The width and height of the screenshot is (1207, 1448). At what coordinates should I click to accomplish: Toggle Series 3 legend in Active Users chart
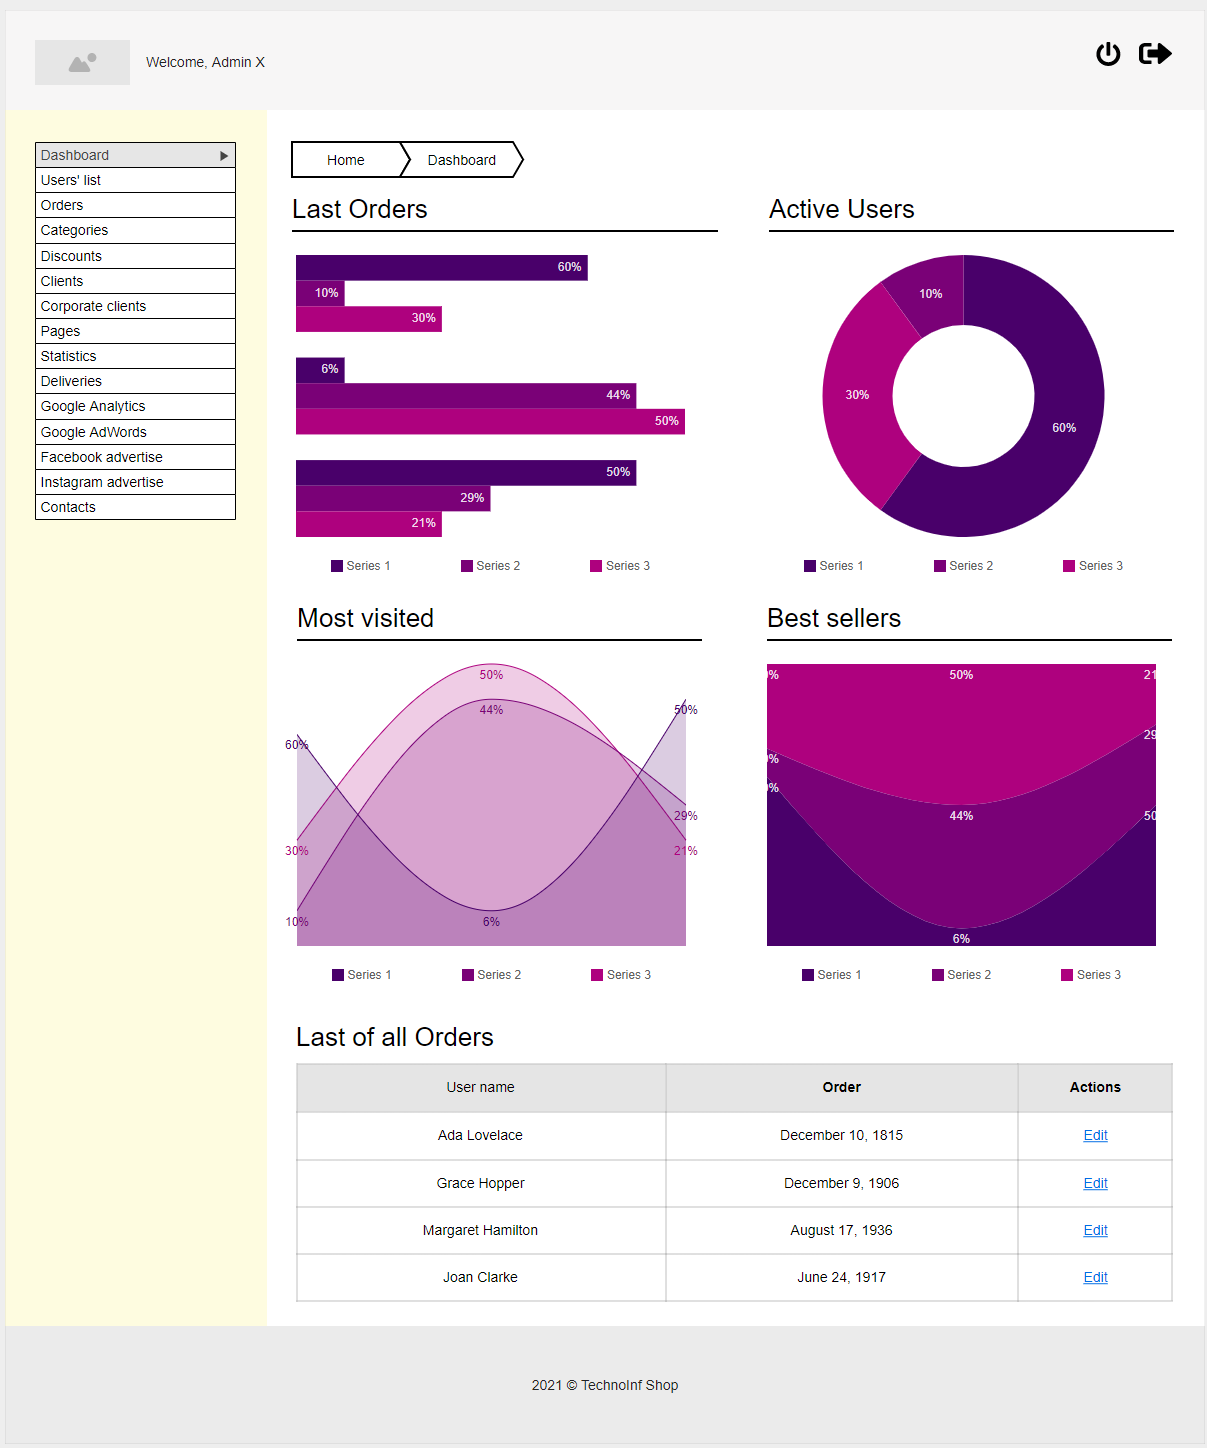pyautogui.click(x=1093, y=566)
